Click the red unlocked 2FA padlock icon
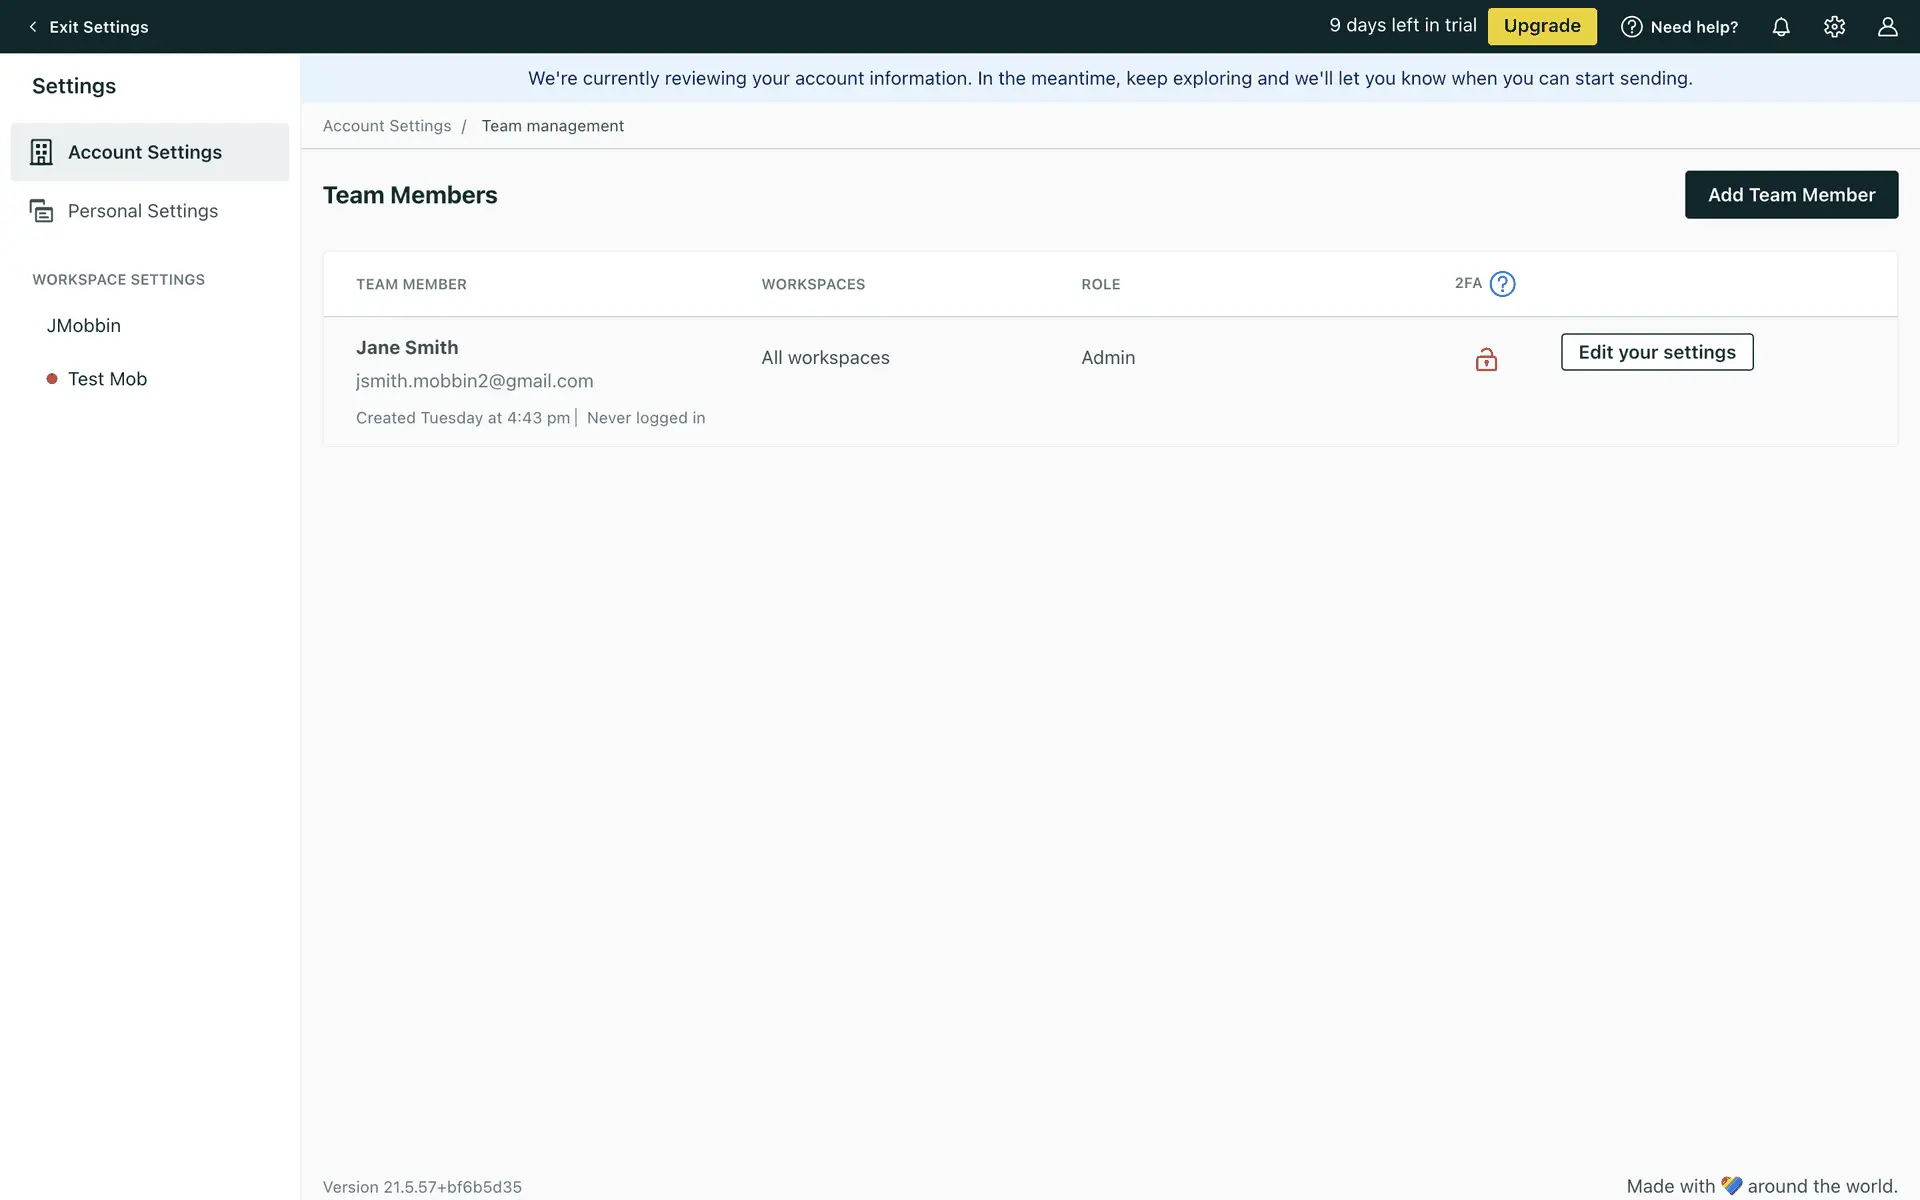The image size is (1920, 1200). coord(1486,359)
